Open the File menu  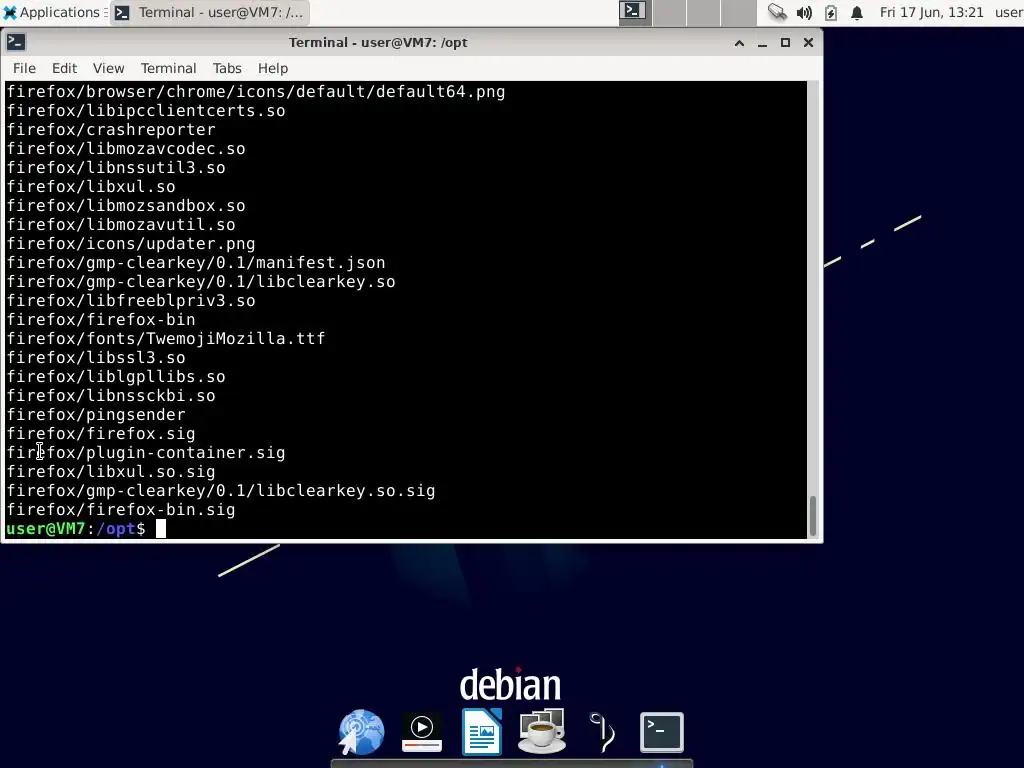pos(24,68)
